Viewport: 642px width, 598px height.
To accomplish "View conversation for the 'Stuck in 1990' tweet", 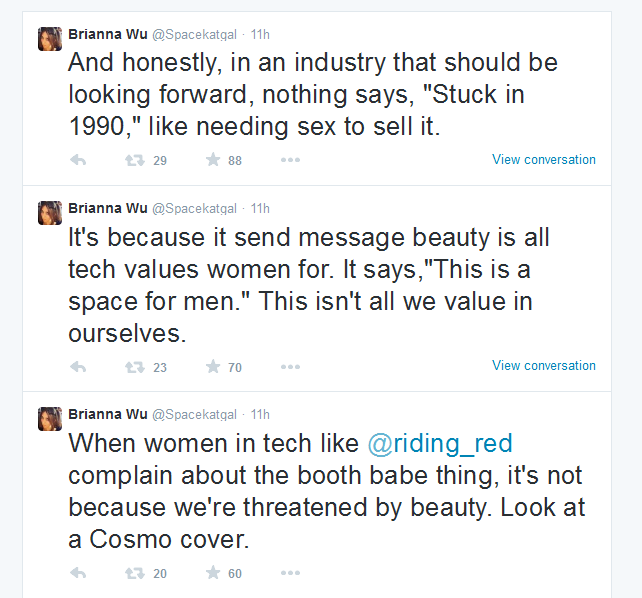I will pyautogui.click(x=544, y=160).
